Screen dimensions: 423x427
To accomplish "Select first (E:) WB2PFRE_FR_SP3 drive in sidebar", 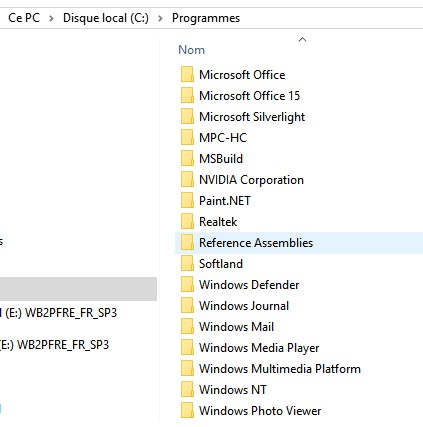I will coord(59,313).
